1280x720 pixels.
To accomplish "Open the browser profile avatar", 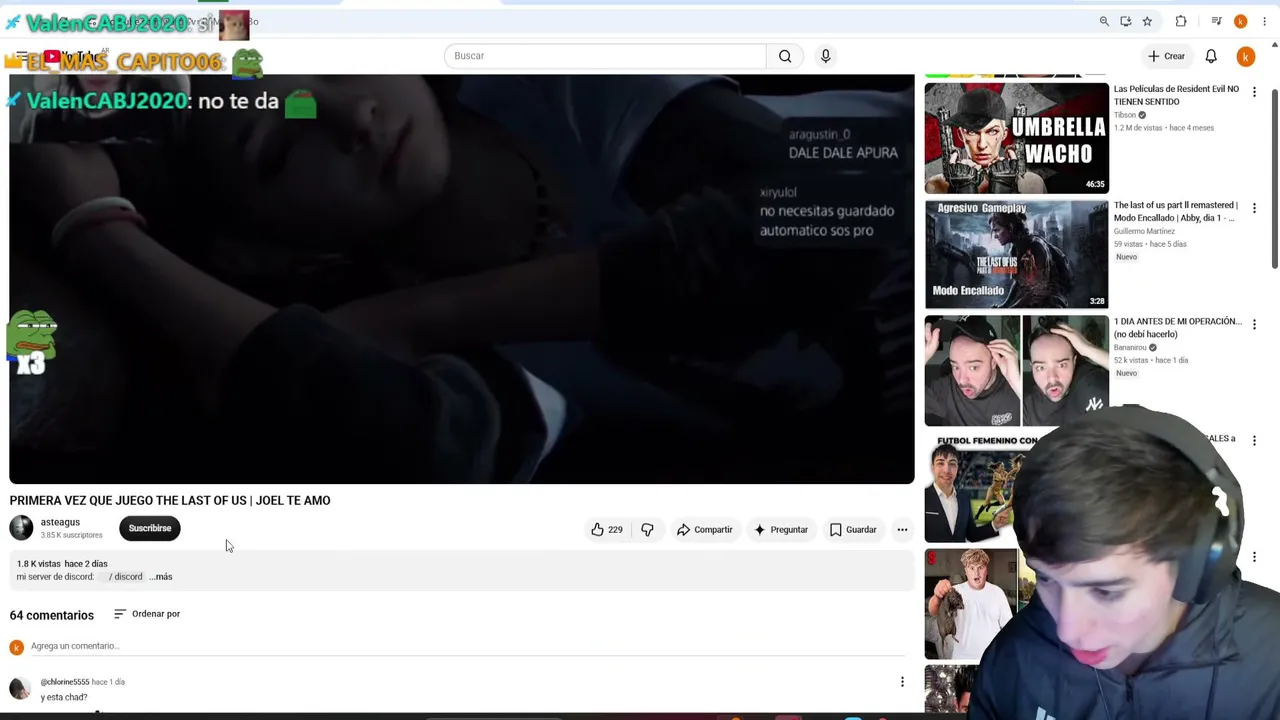I will pyautogui.click(x=1241, y=21).
